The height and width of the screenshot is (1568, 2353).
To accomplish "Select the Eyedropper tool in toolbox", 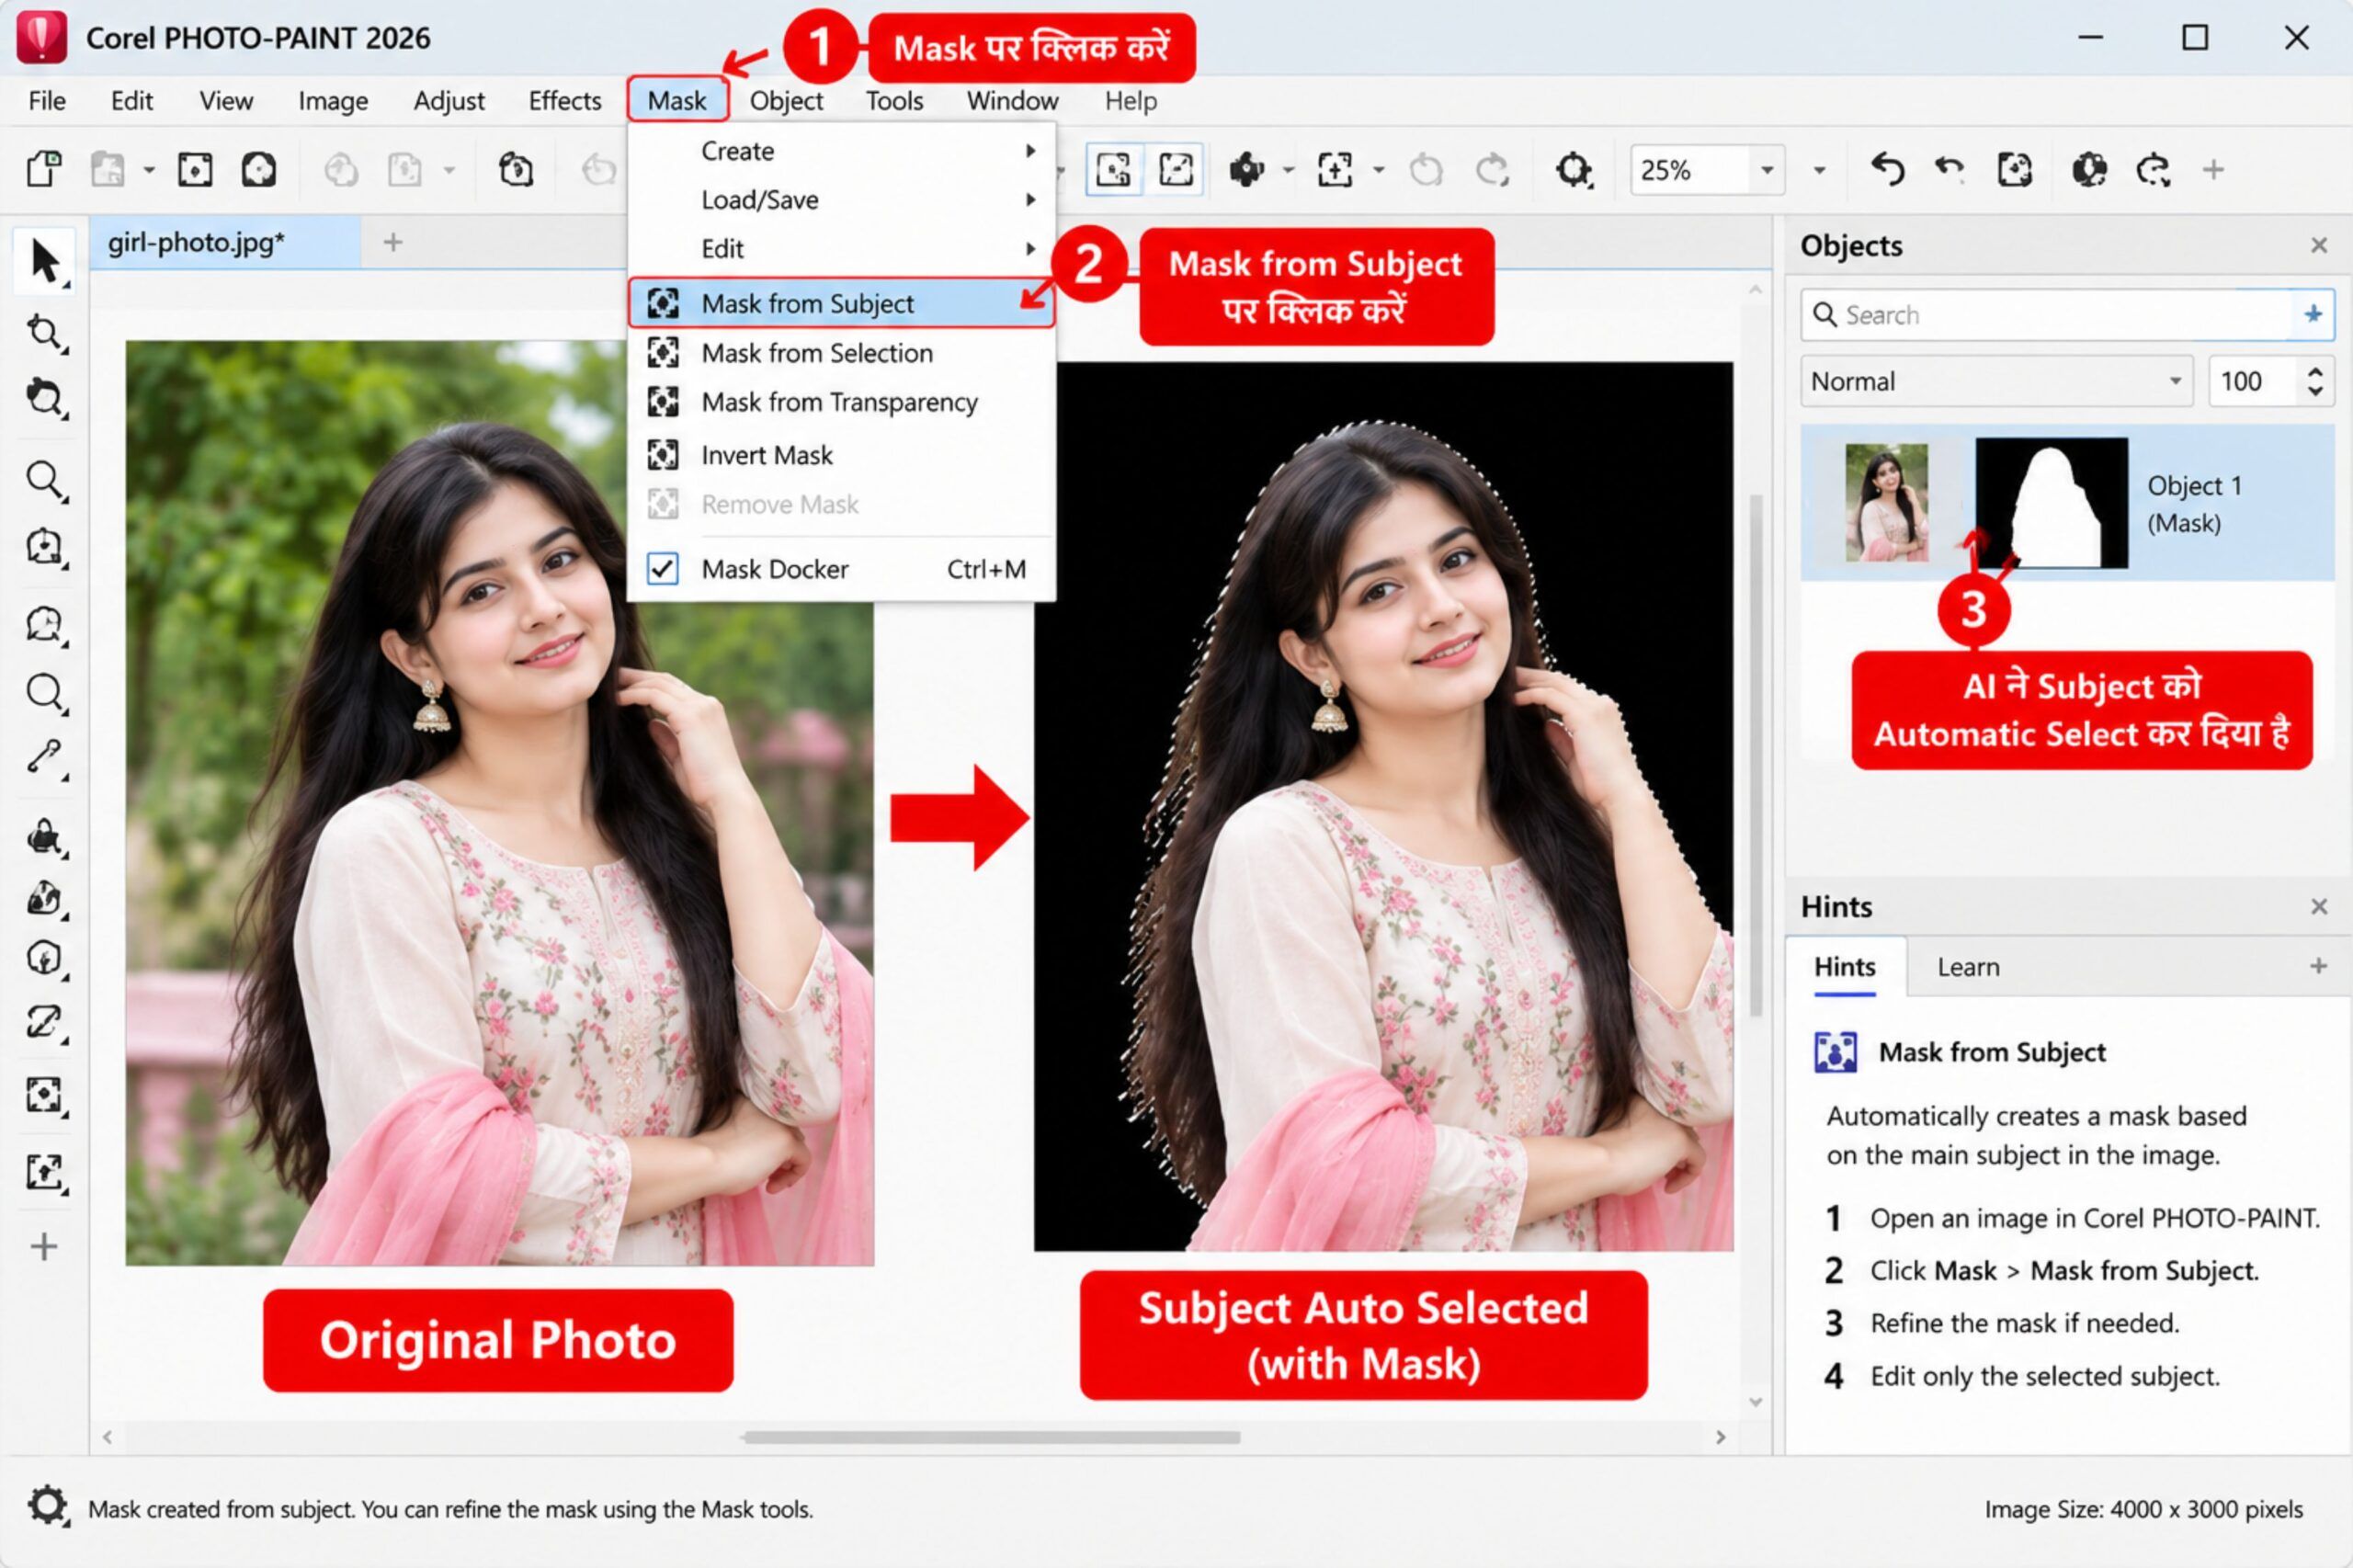I will [44, 757].
